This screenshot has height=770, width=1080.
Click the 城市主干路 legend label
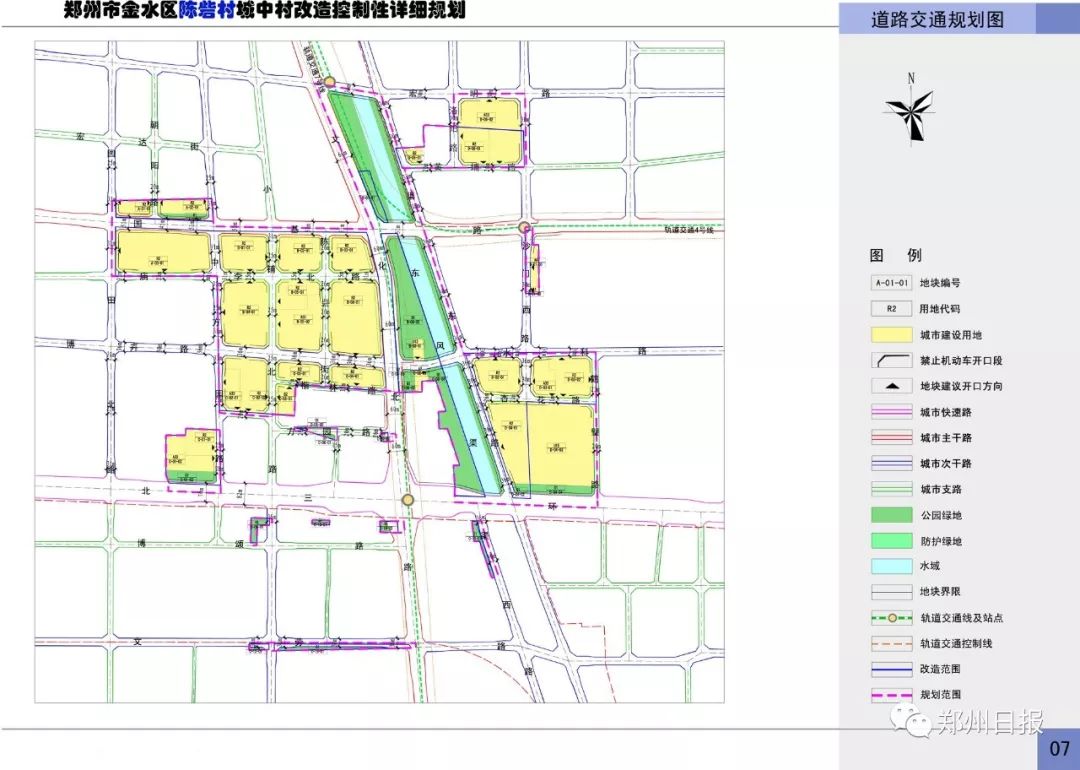(x=946, y=438)
